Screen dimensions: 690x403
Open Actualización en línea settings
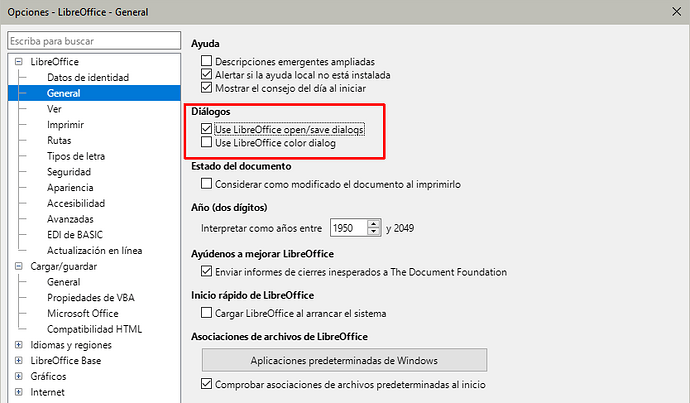point(95,251)
